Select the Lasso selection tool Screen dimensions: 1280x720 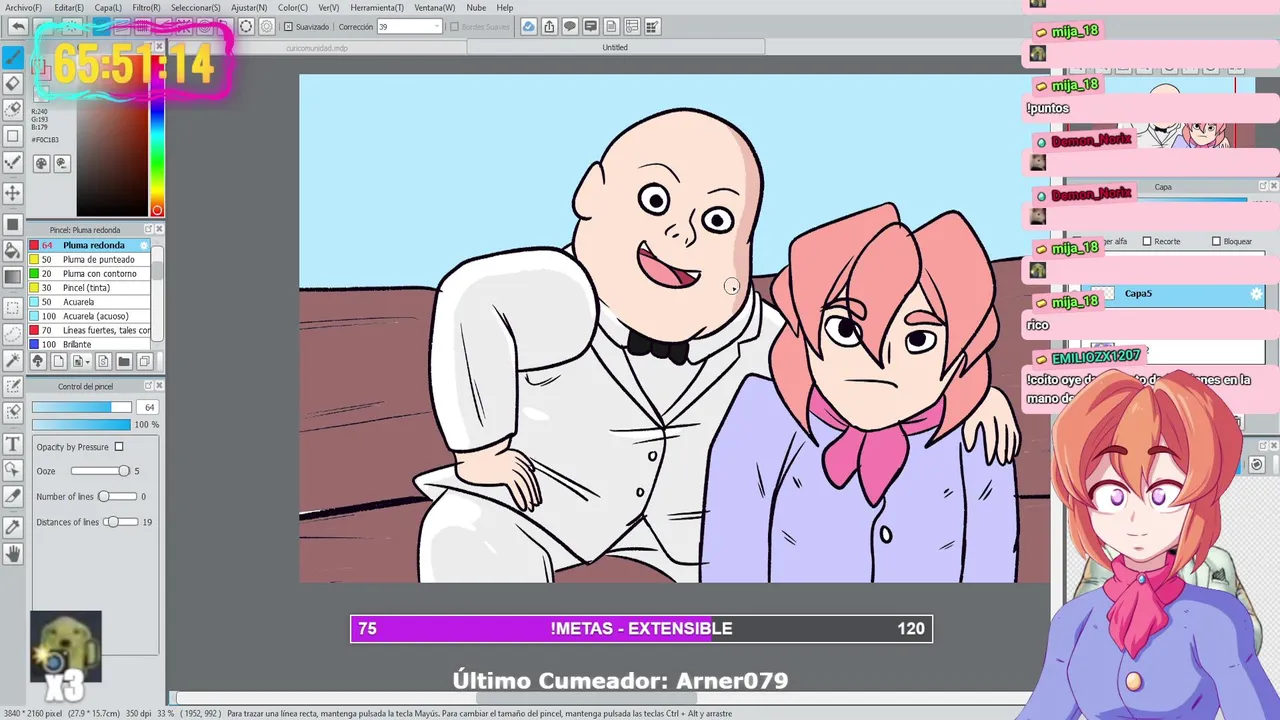click(13, 334)
